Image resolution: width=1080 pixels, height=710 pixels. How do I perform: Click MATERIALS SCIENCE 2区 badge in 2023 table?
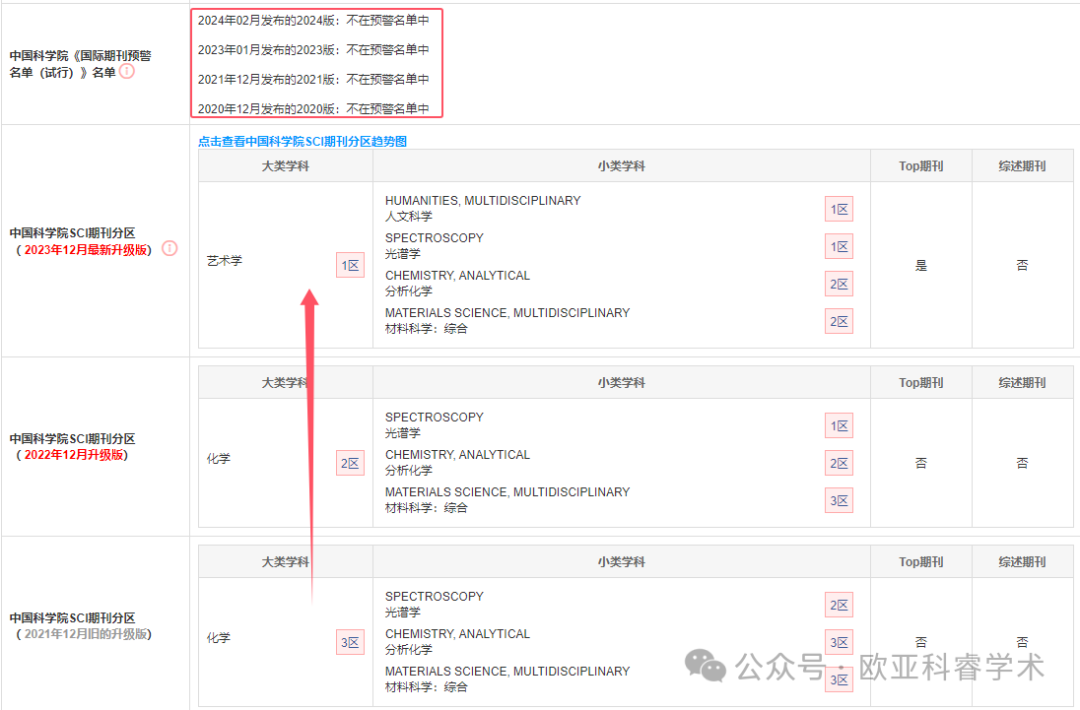(x=839, y=321)
